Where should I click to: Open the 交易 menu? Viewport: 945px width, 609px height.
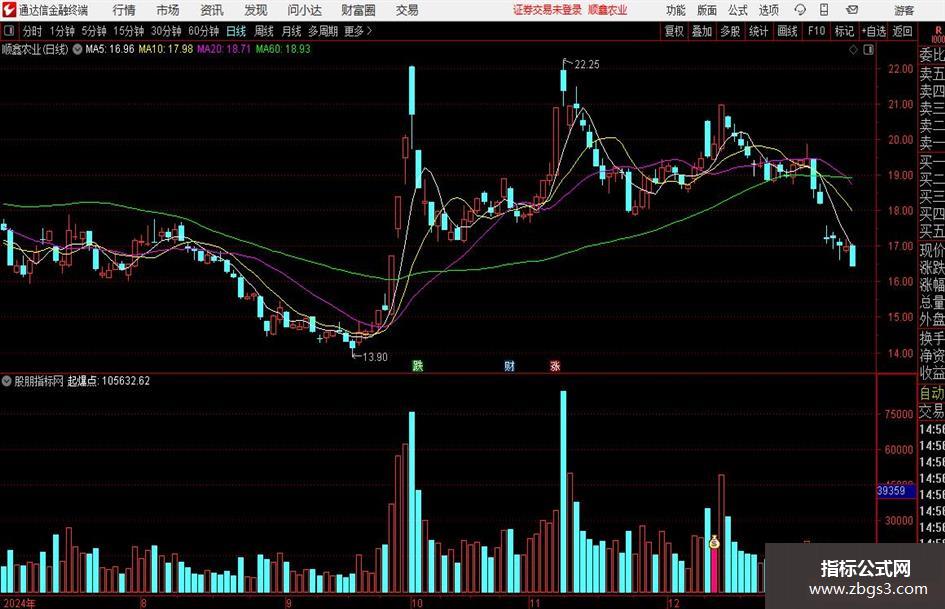[x=407, y=10]
